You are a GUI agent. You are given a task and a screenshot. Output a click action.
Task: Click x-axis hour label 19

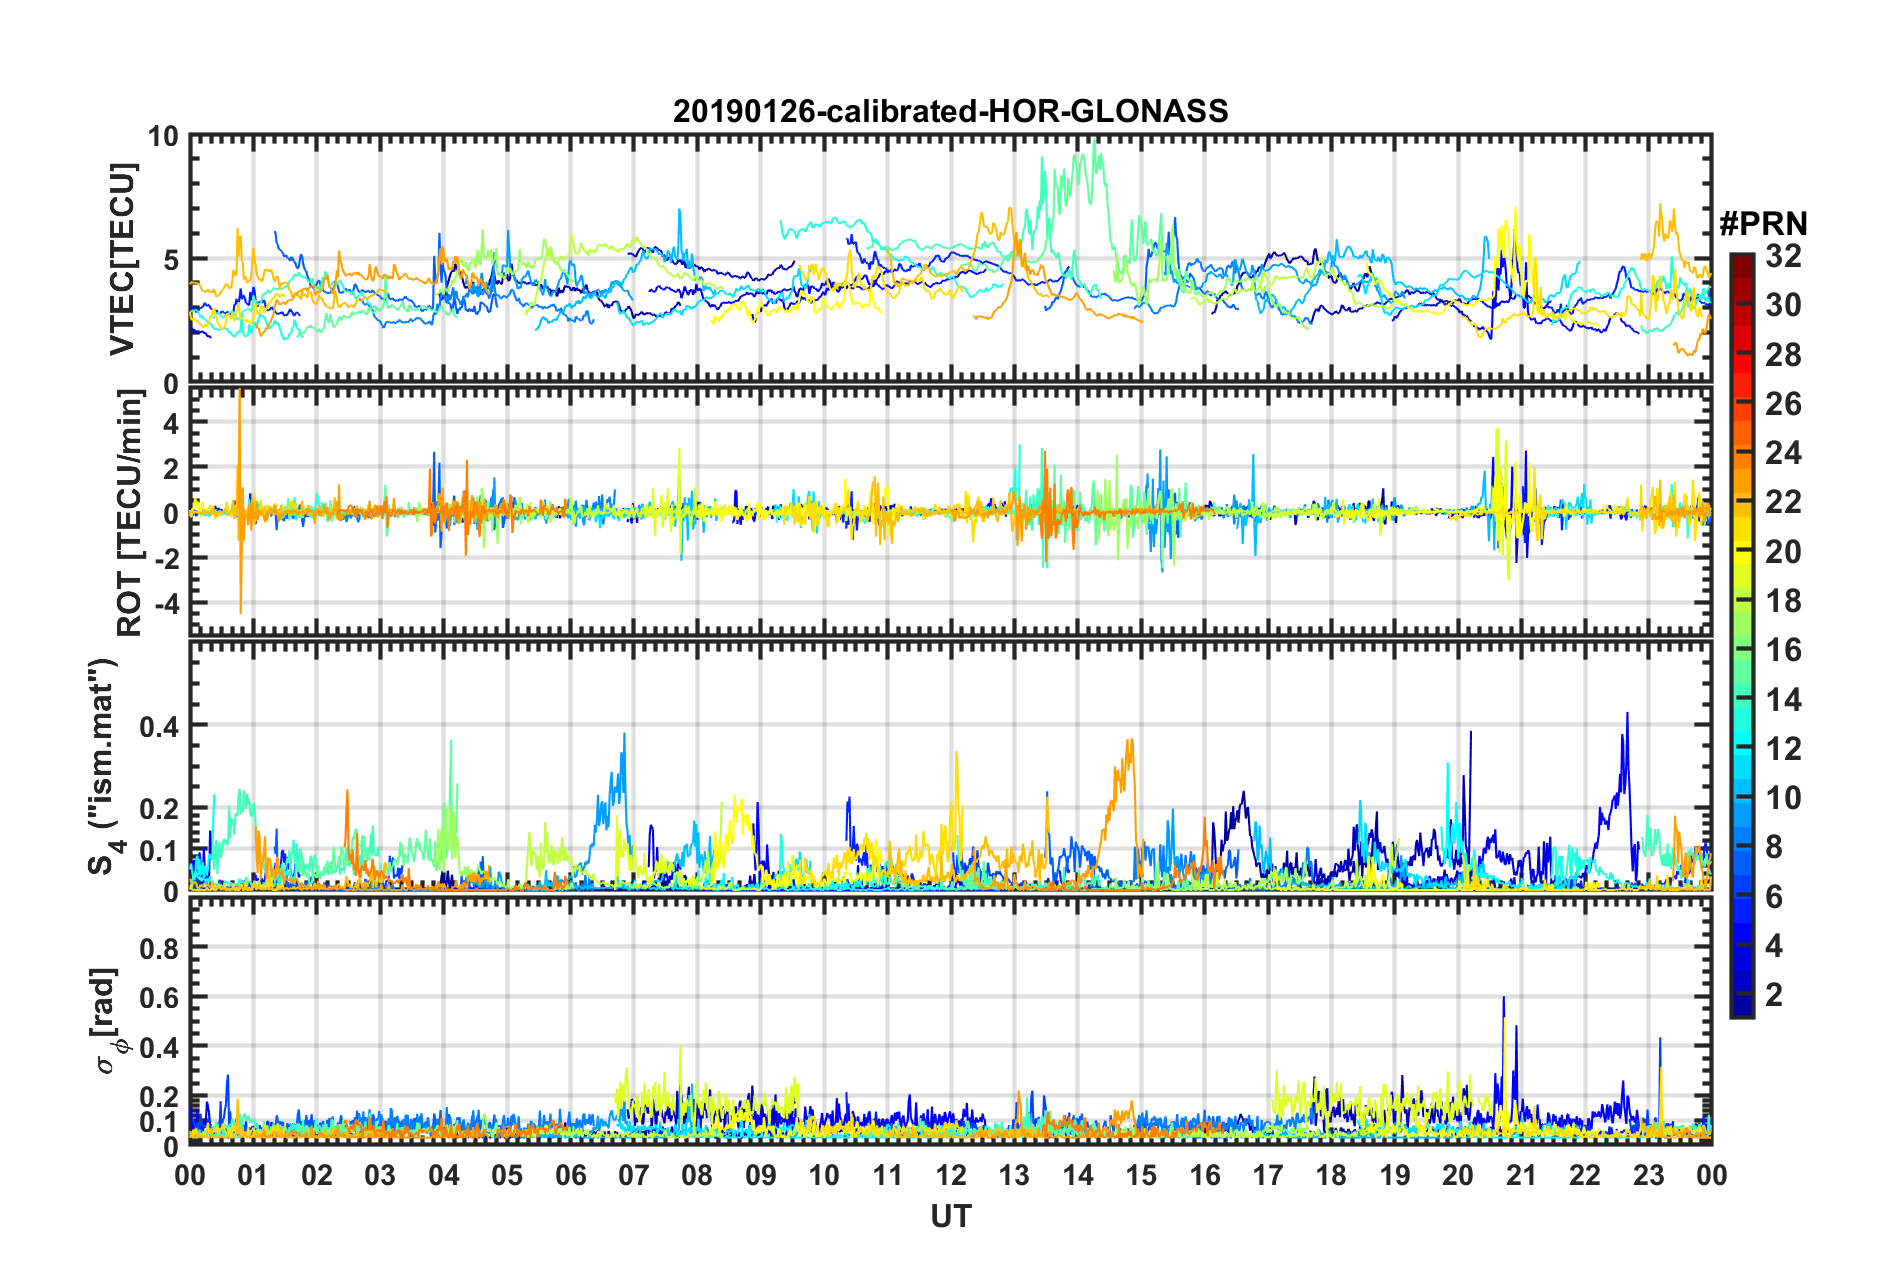click(1395, 1175)
